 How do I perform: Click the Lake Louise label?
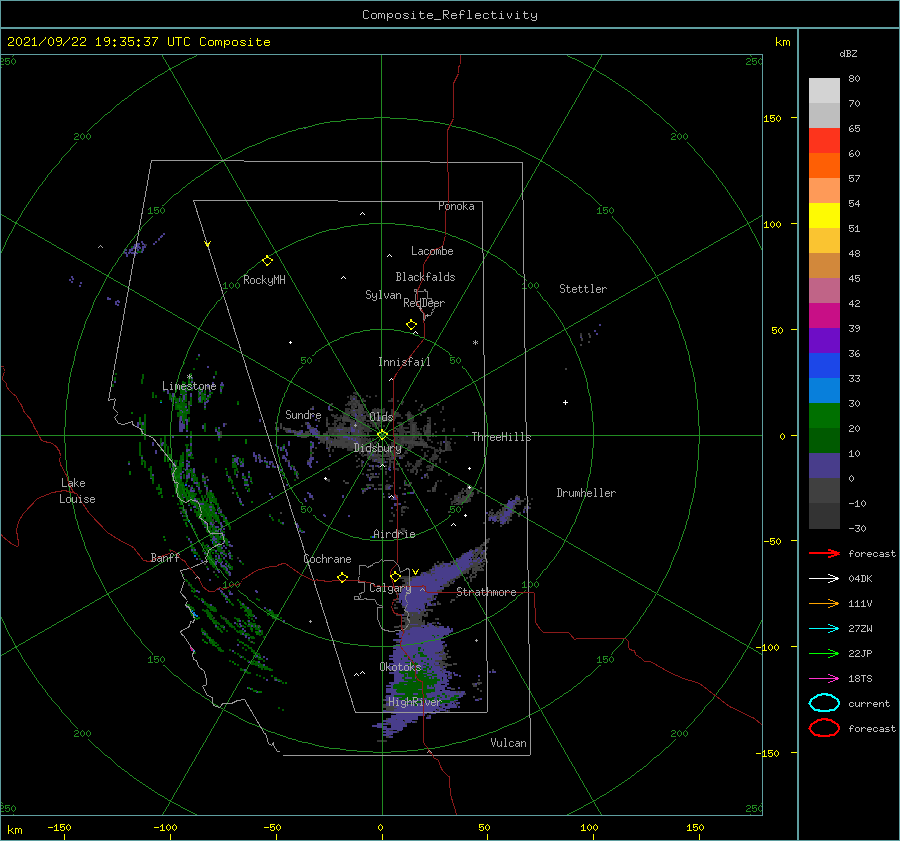pyautogui.click(x=77, y=491)
